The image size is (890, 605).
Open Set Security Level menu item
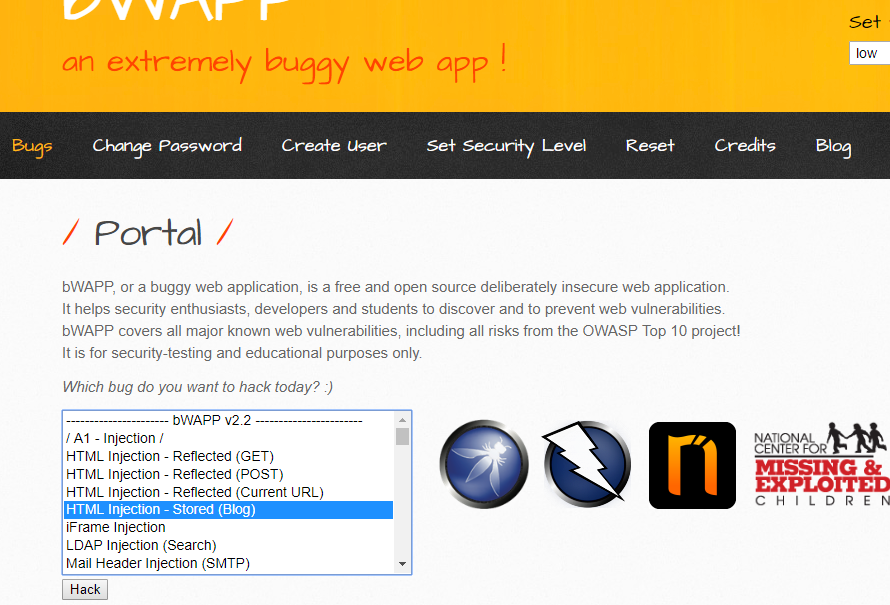[506, 146]
